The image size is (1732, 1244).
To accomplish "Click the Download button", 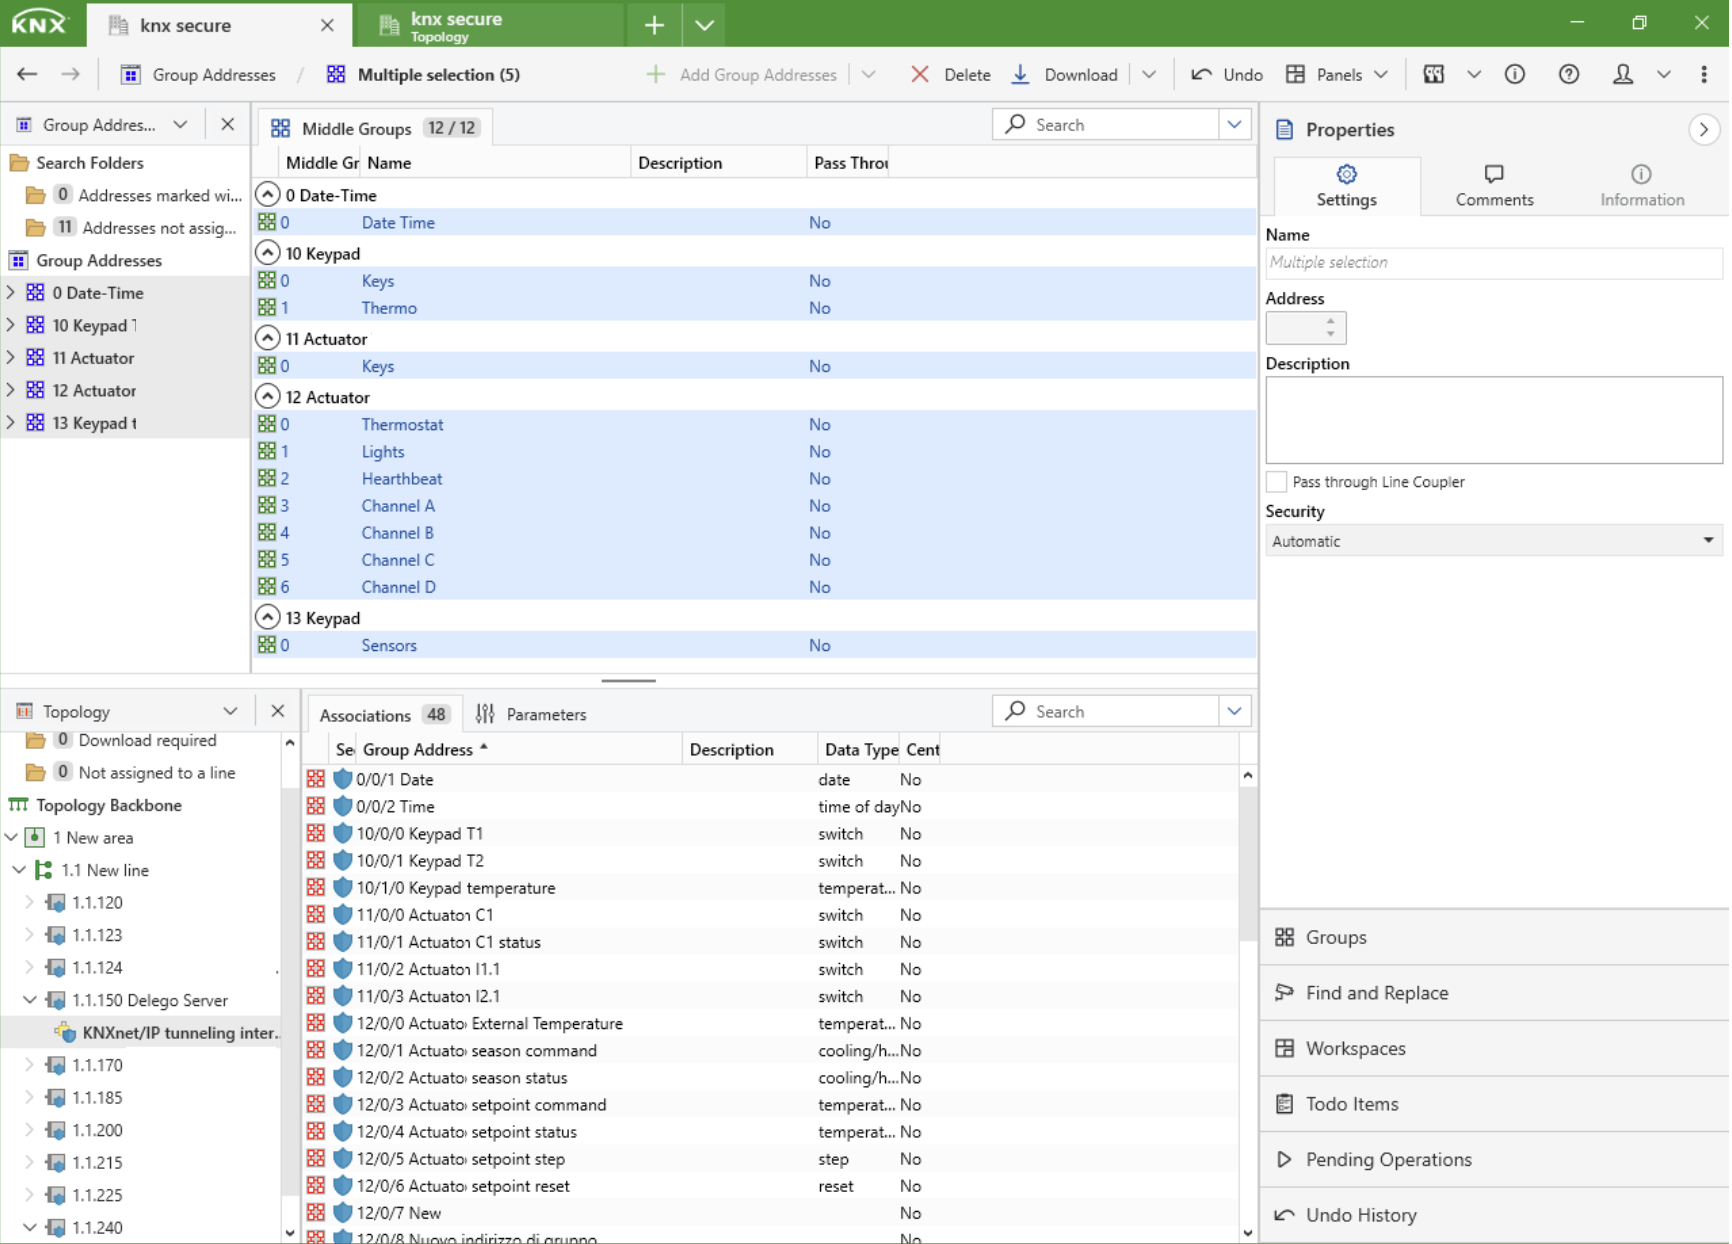I will click(1065, 74).
